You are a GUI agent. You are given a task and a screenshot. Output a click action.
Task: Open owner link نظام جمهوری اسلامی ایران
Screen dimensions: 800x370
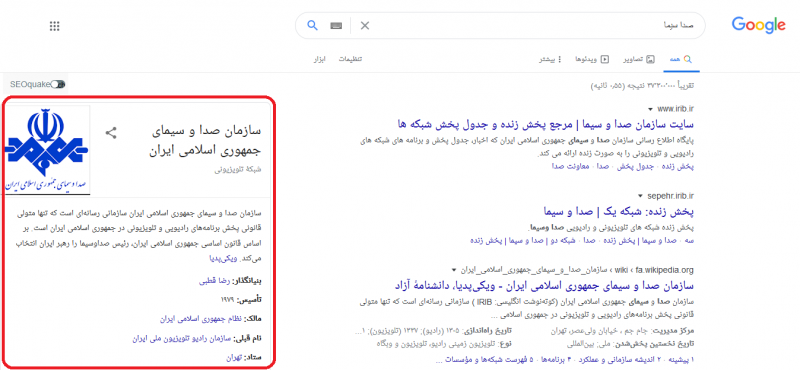coord(201,319)
